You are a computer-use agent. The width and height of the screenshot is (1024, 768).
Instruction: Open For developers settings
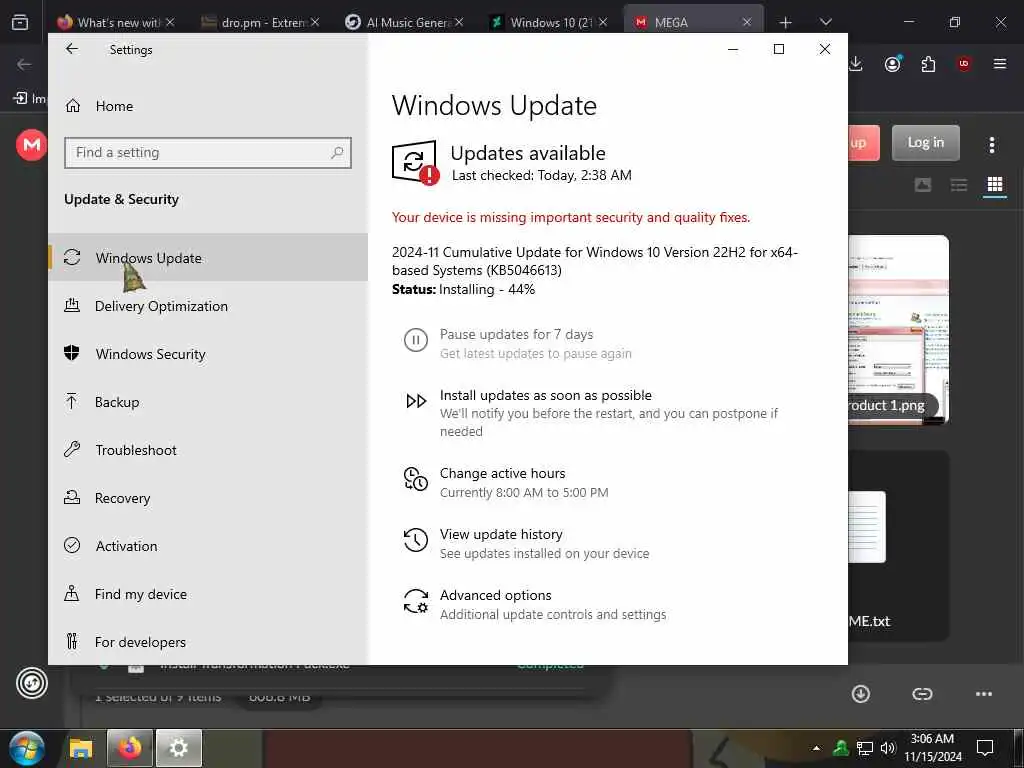coord(208,641)
